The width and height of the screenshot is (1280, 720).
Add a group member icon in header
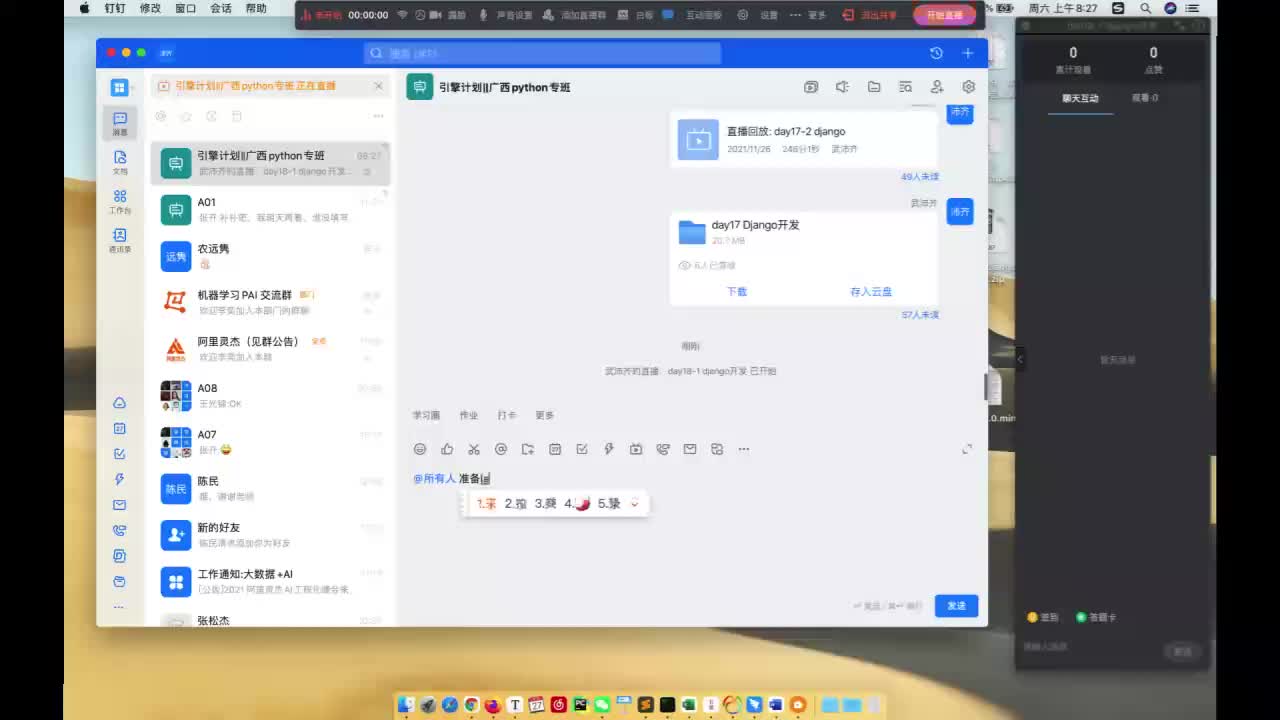point(937,87)
